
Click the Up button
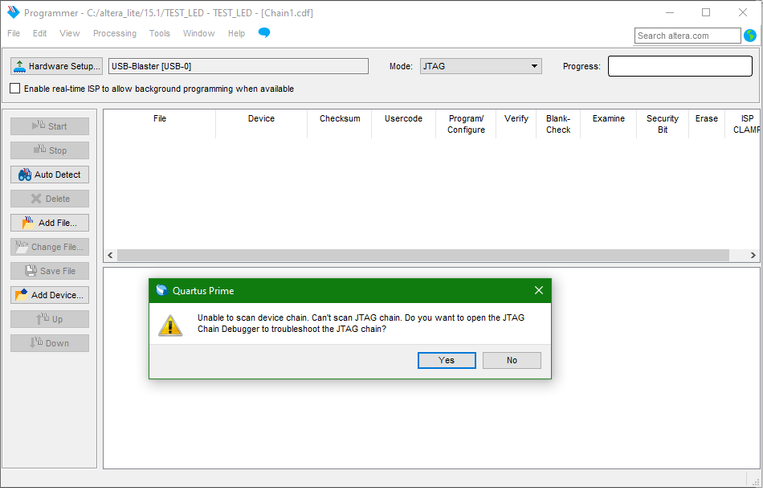click(50, 319)
